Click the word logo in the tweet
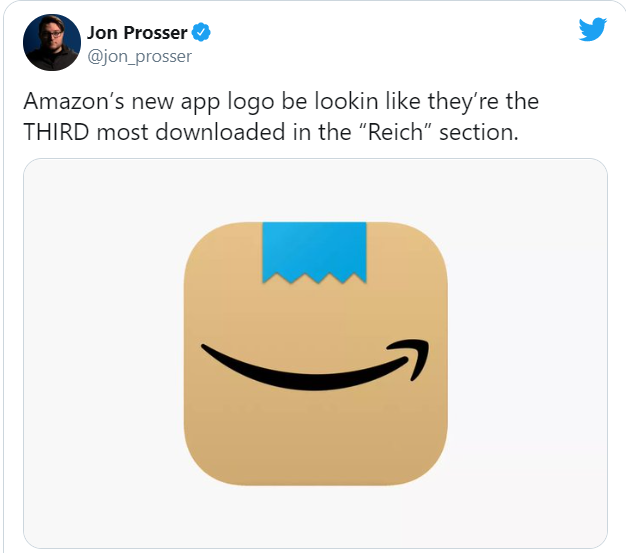626x553 pixels. tap(251, 102)
